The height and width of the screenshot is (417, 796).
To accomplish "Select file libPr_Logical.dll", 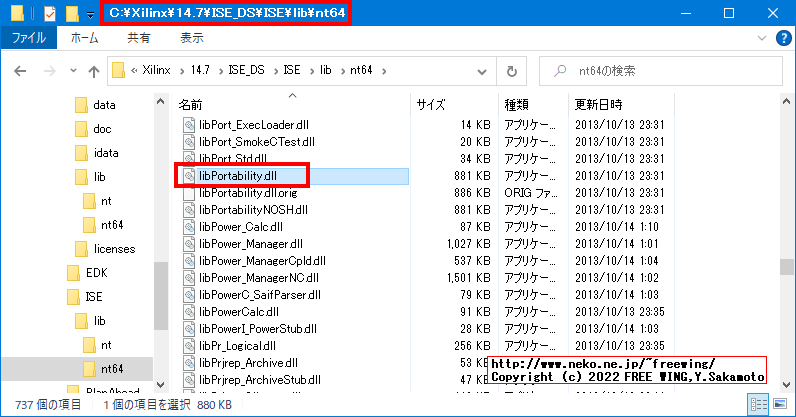I will click(x=237, y=346).
